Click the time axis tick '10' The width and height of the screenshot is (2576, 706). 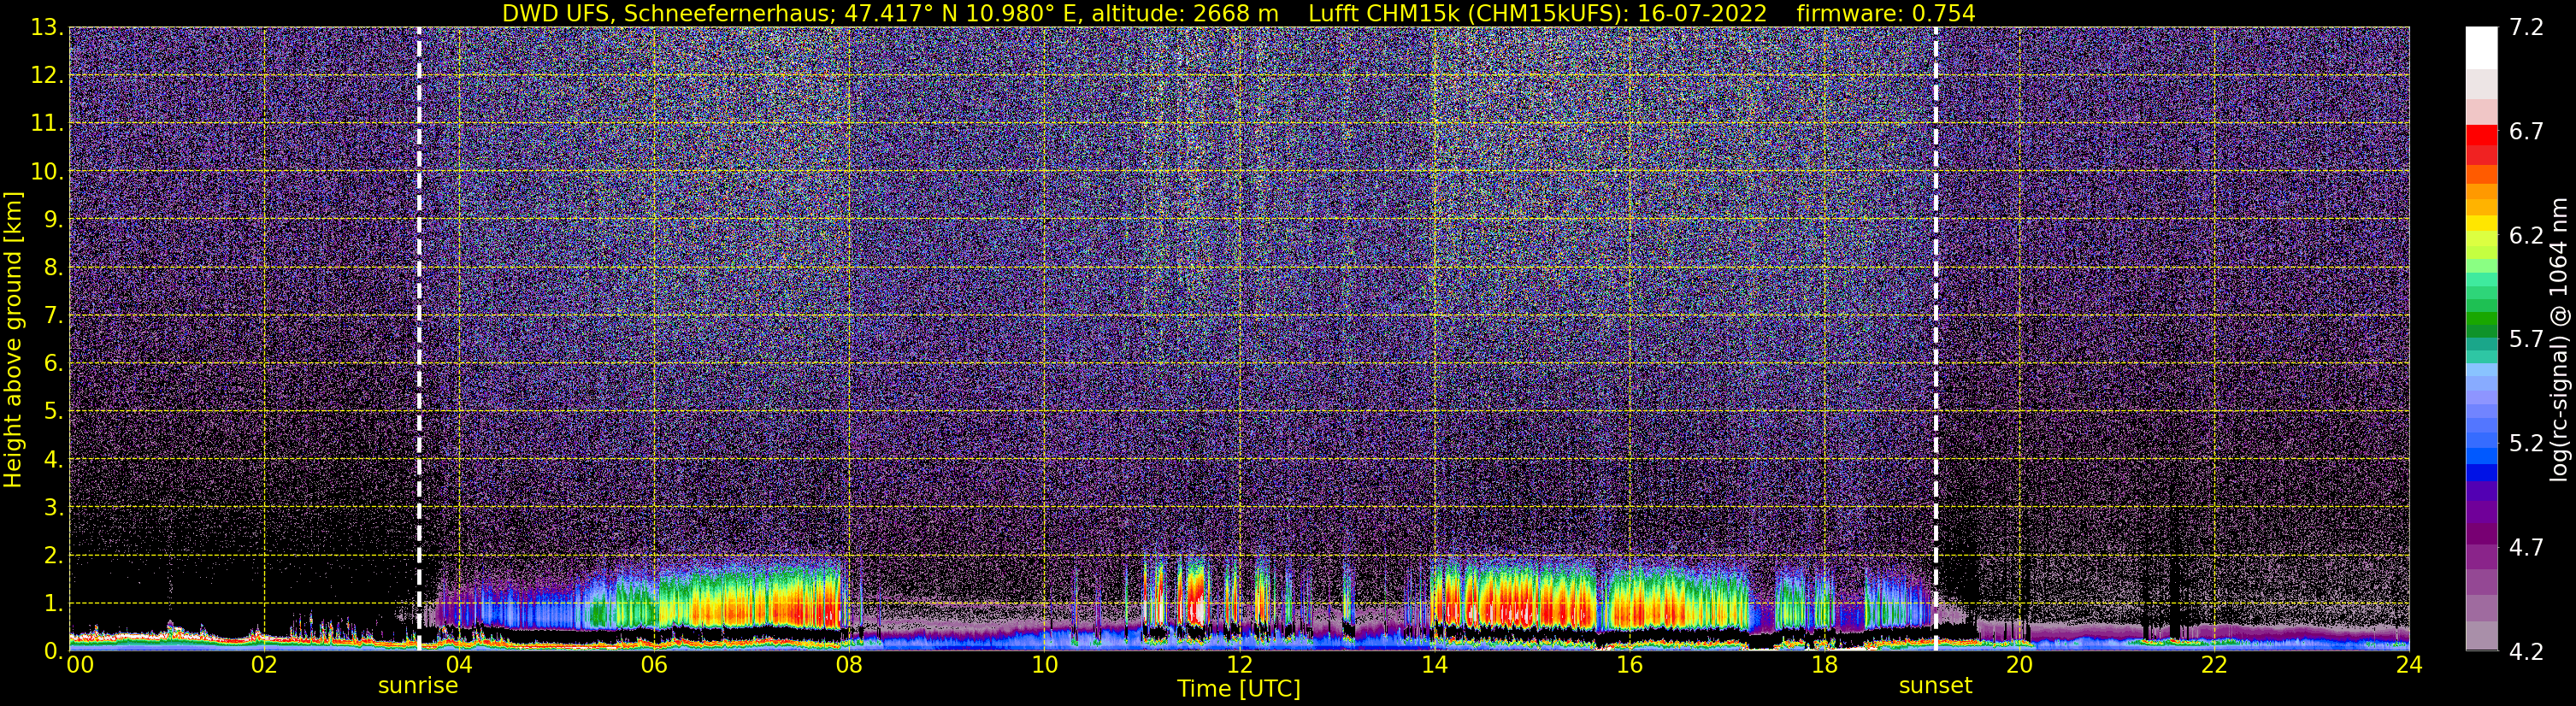pos(1044,666)
